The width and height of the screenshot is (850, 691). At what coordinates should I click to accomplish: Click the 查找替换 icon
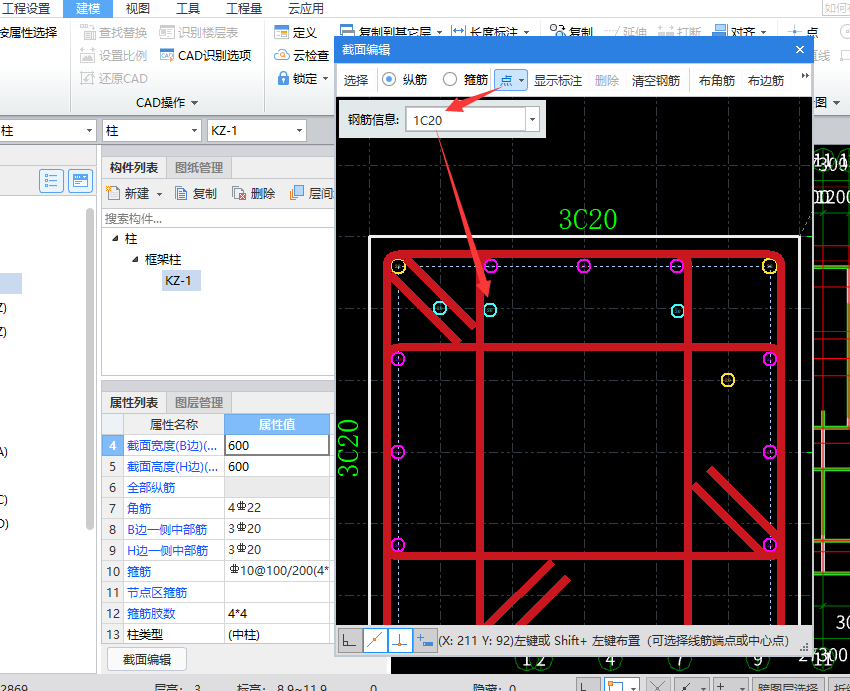click(x=88, y=33)
